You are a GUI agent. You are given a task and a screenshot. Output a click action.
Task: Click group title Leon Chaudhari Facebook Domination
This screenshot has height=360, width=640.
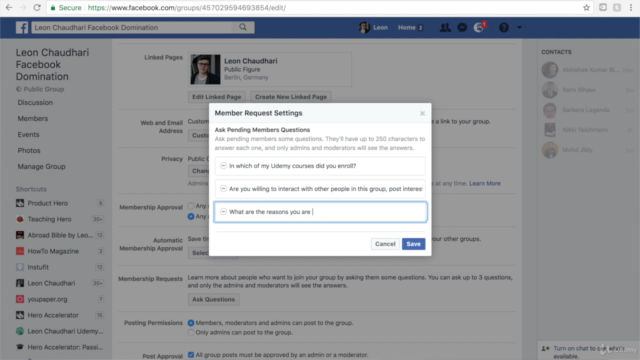tap(52, 64)
